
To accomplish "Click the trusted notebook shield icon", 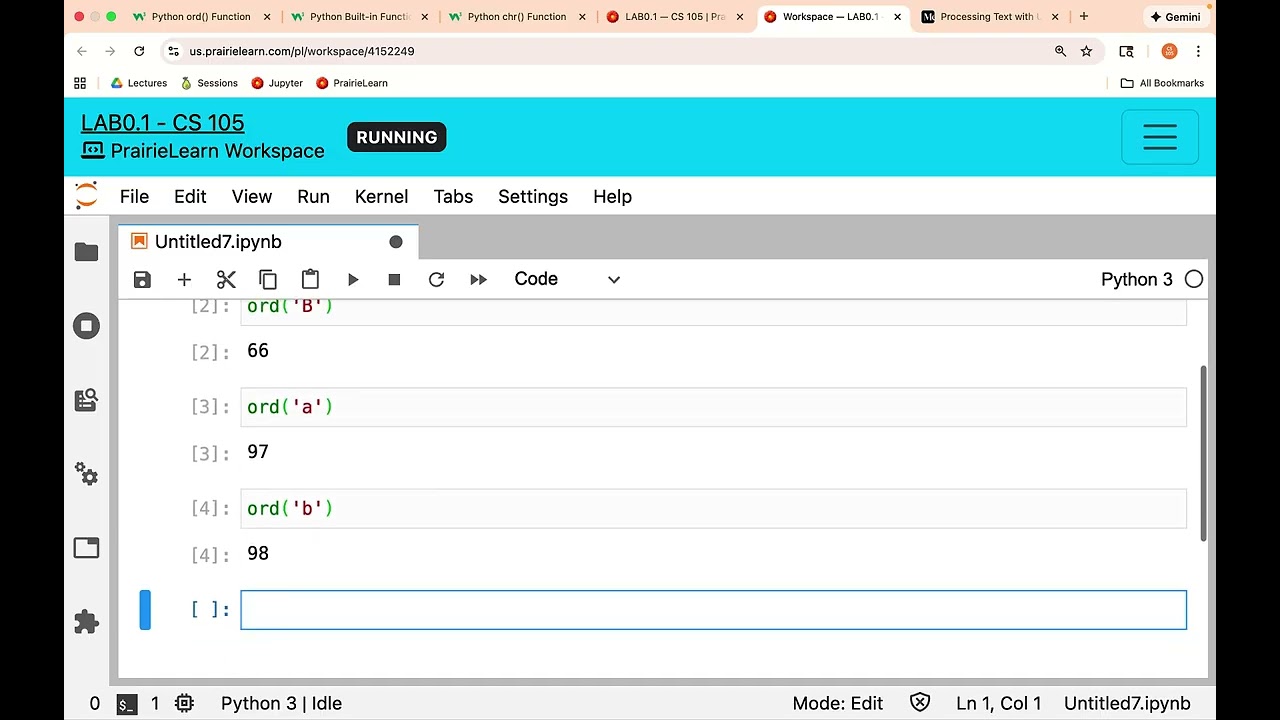I will pyautogui.click(x=920, y=703).
